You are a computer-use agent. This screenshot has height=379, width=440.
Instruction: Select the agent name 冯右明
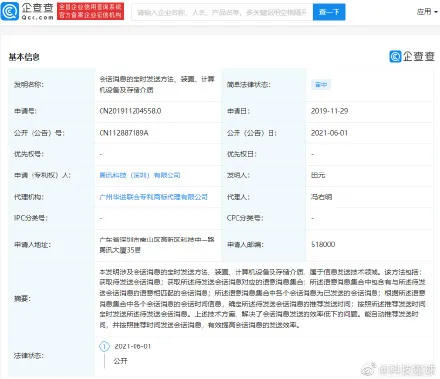(321, 197)
